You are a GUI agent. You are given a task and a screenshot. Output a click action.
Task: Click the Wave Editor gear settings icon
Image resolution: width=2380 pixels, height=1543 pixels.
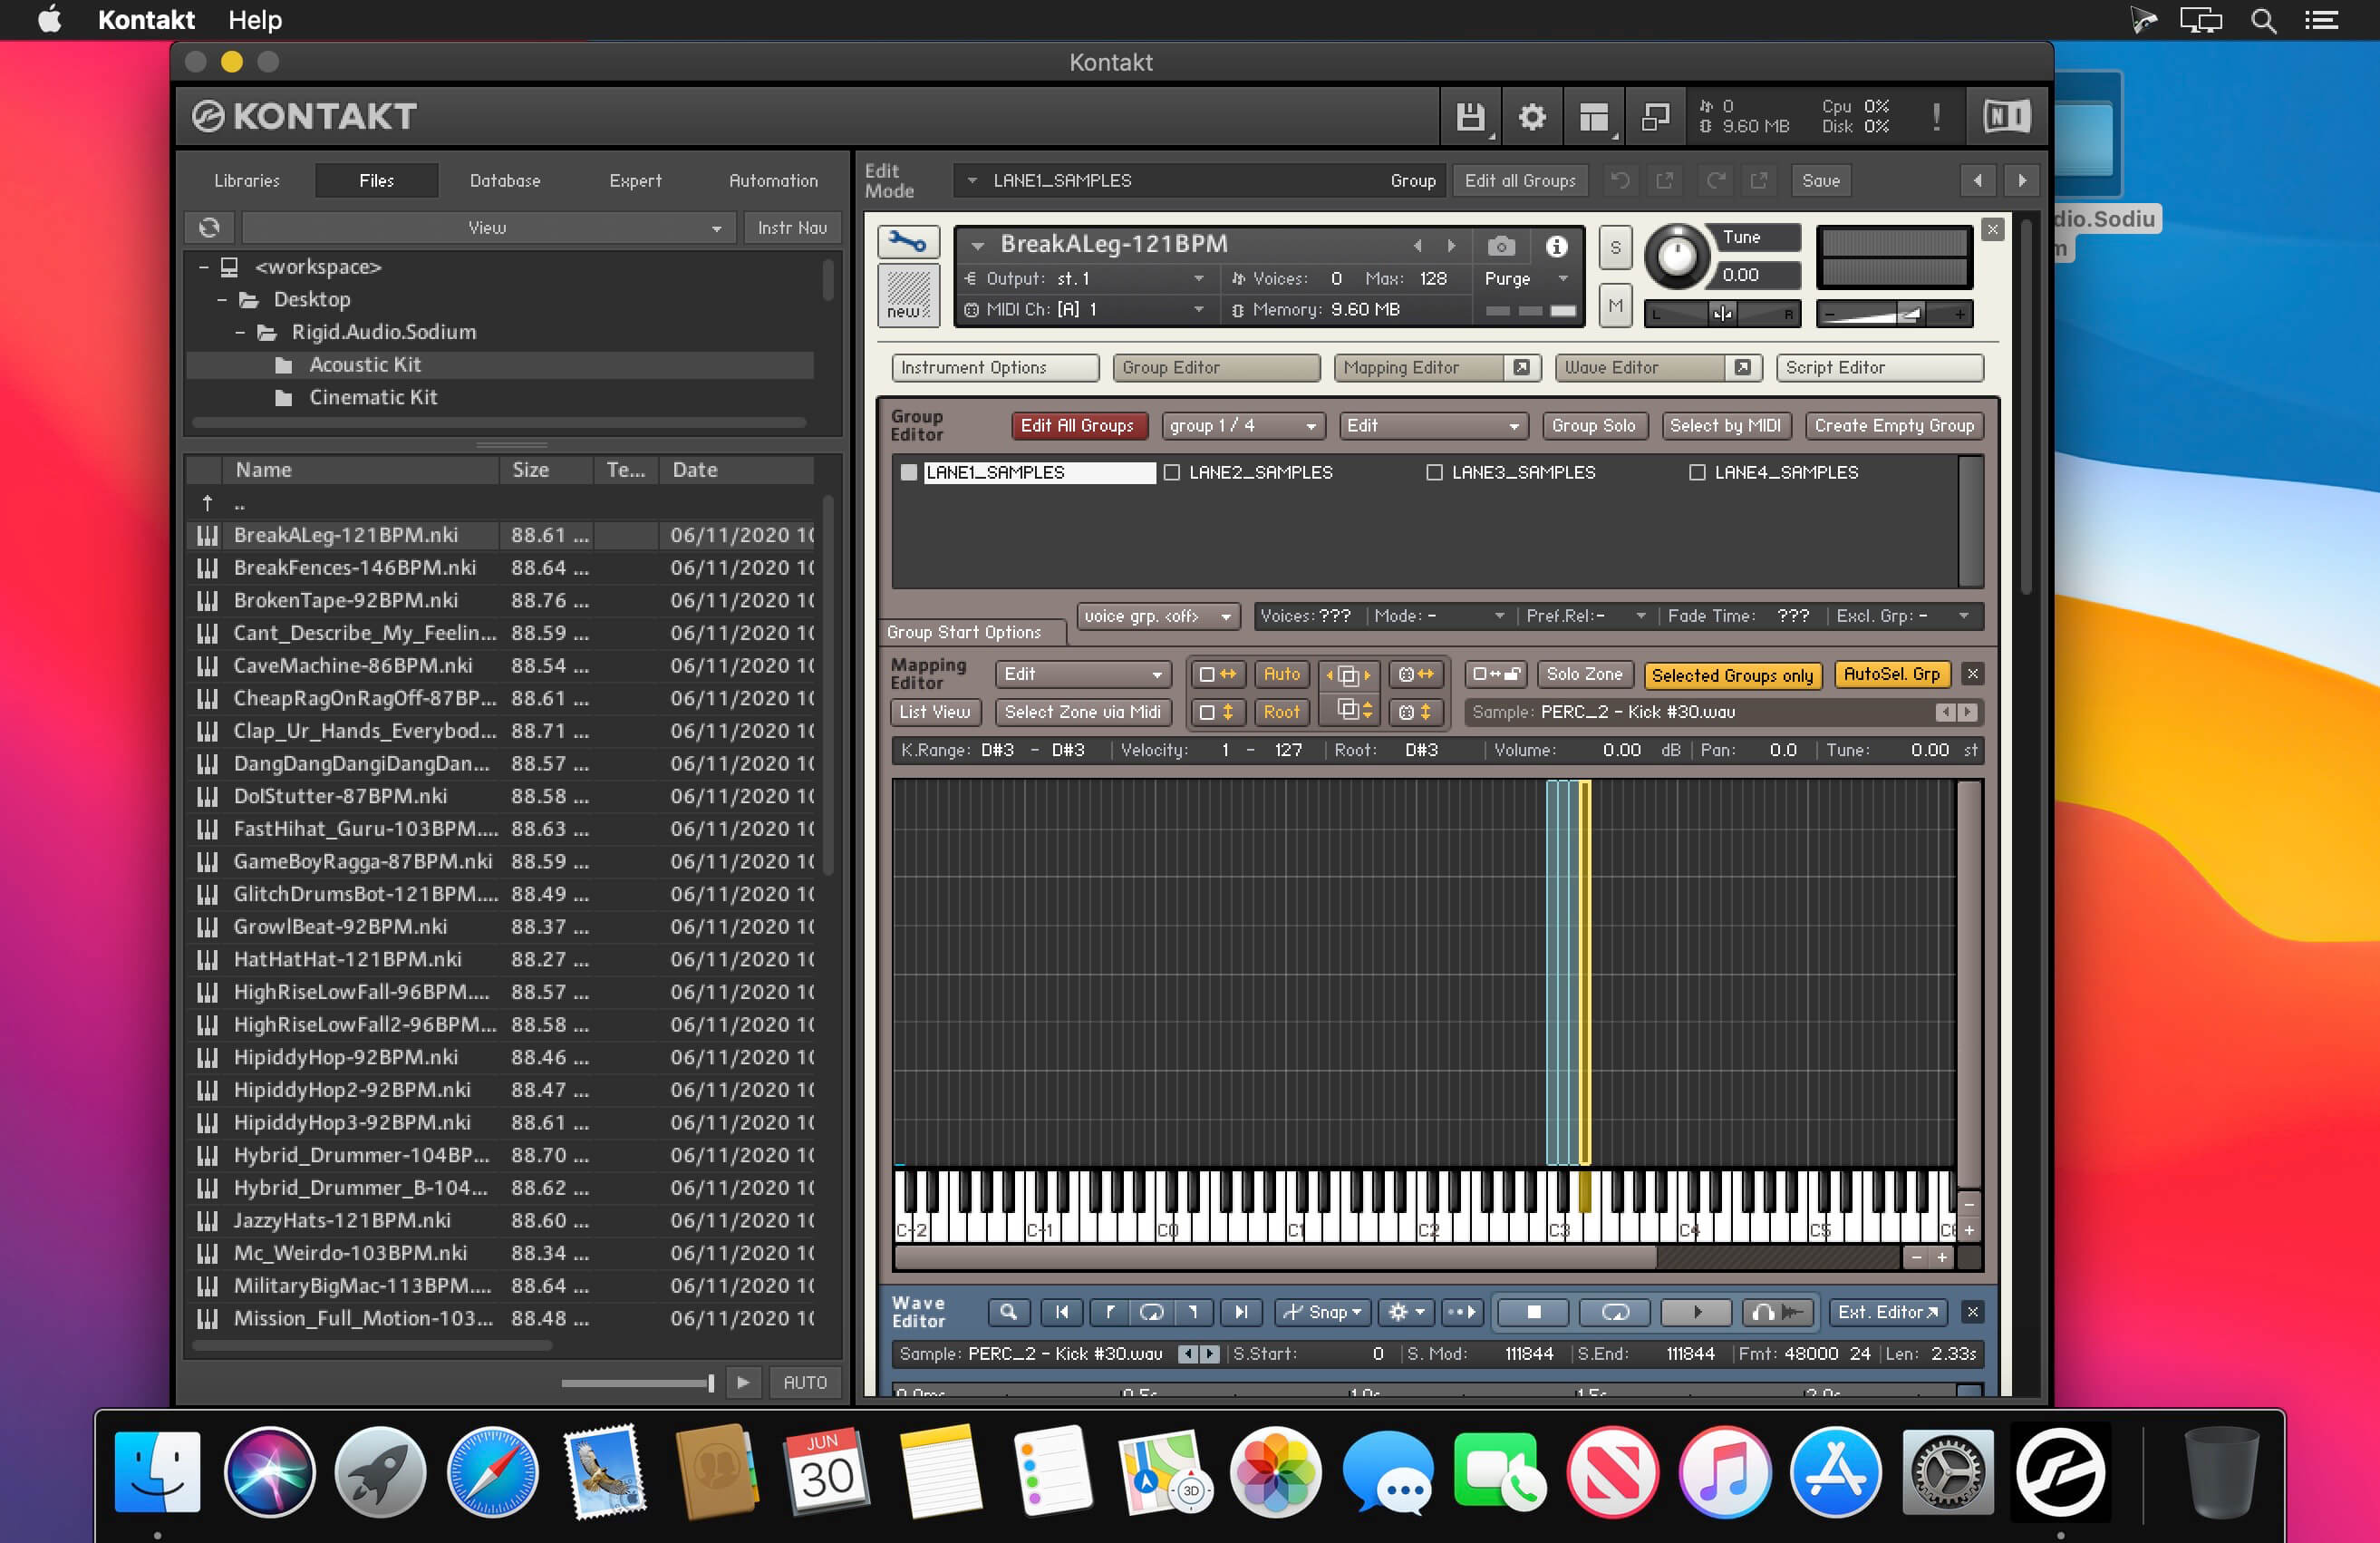pos(1405,1312)
